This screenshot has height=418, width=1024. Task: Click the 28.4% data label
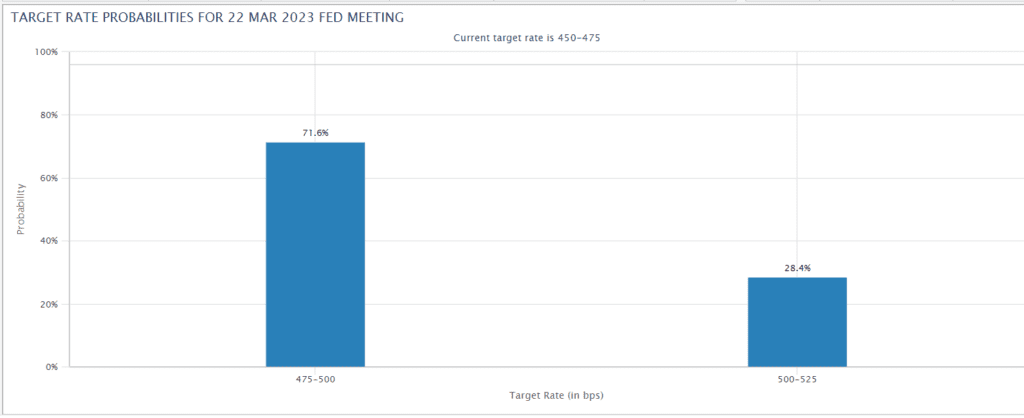pyautogui.click(x=797, y=268)
